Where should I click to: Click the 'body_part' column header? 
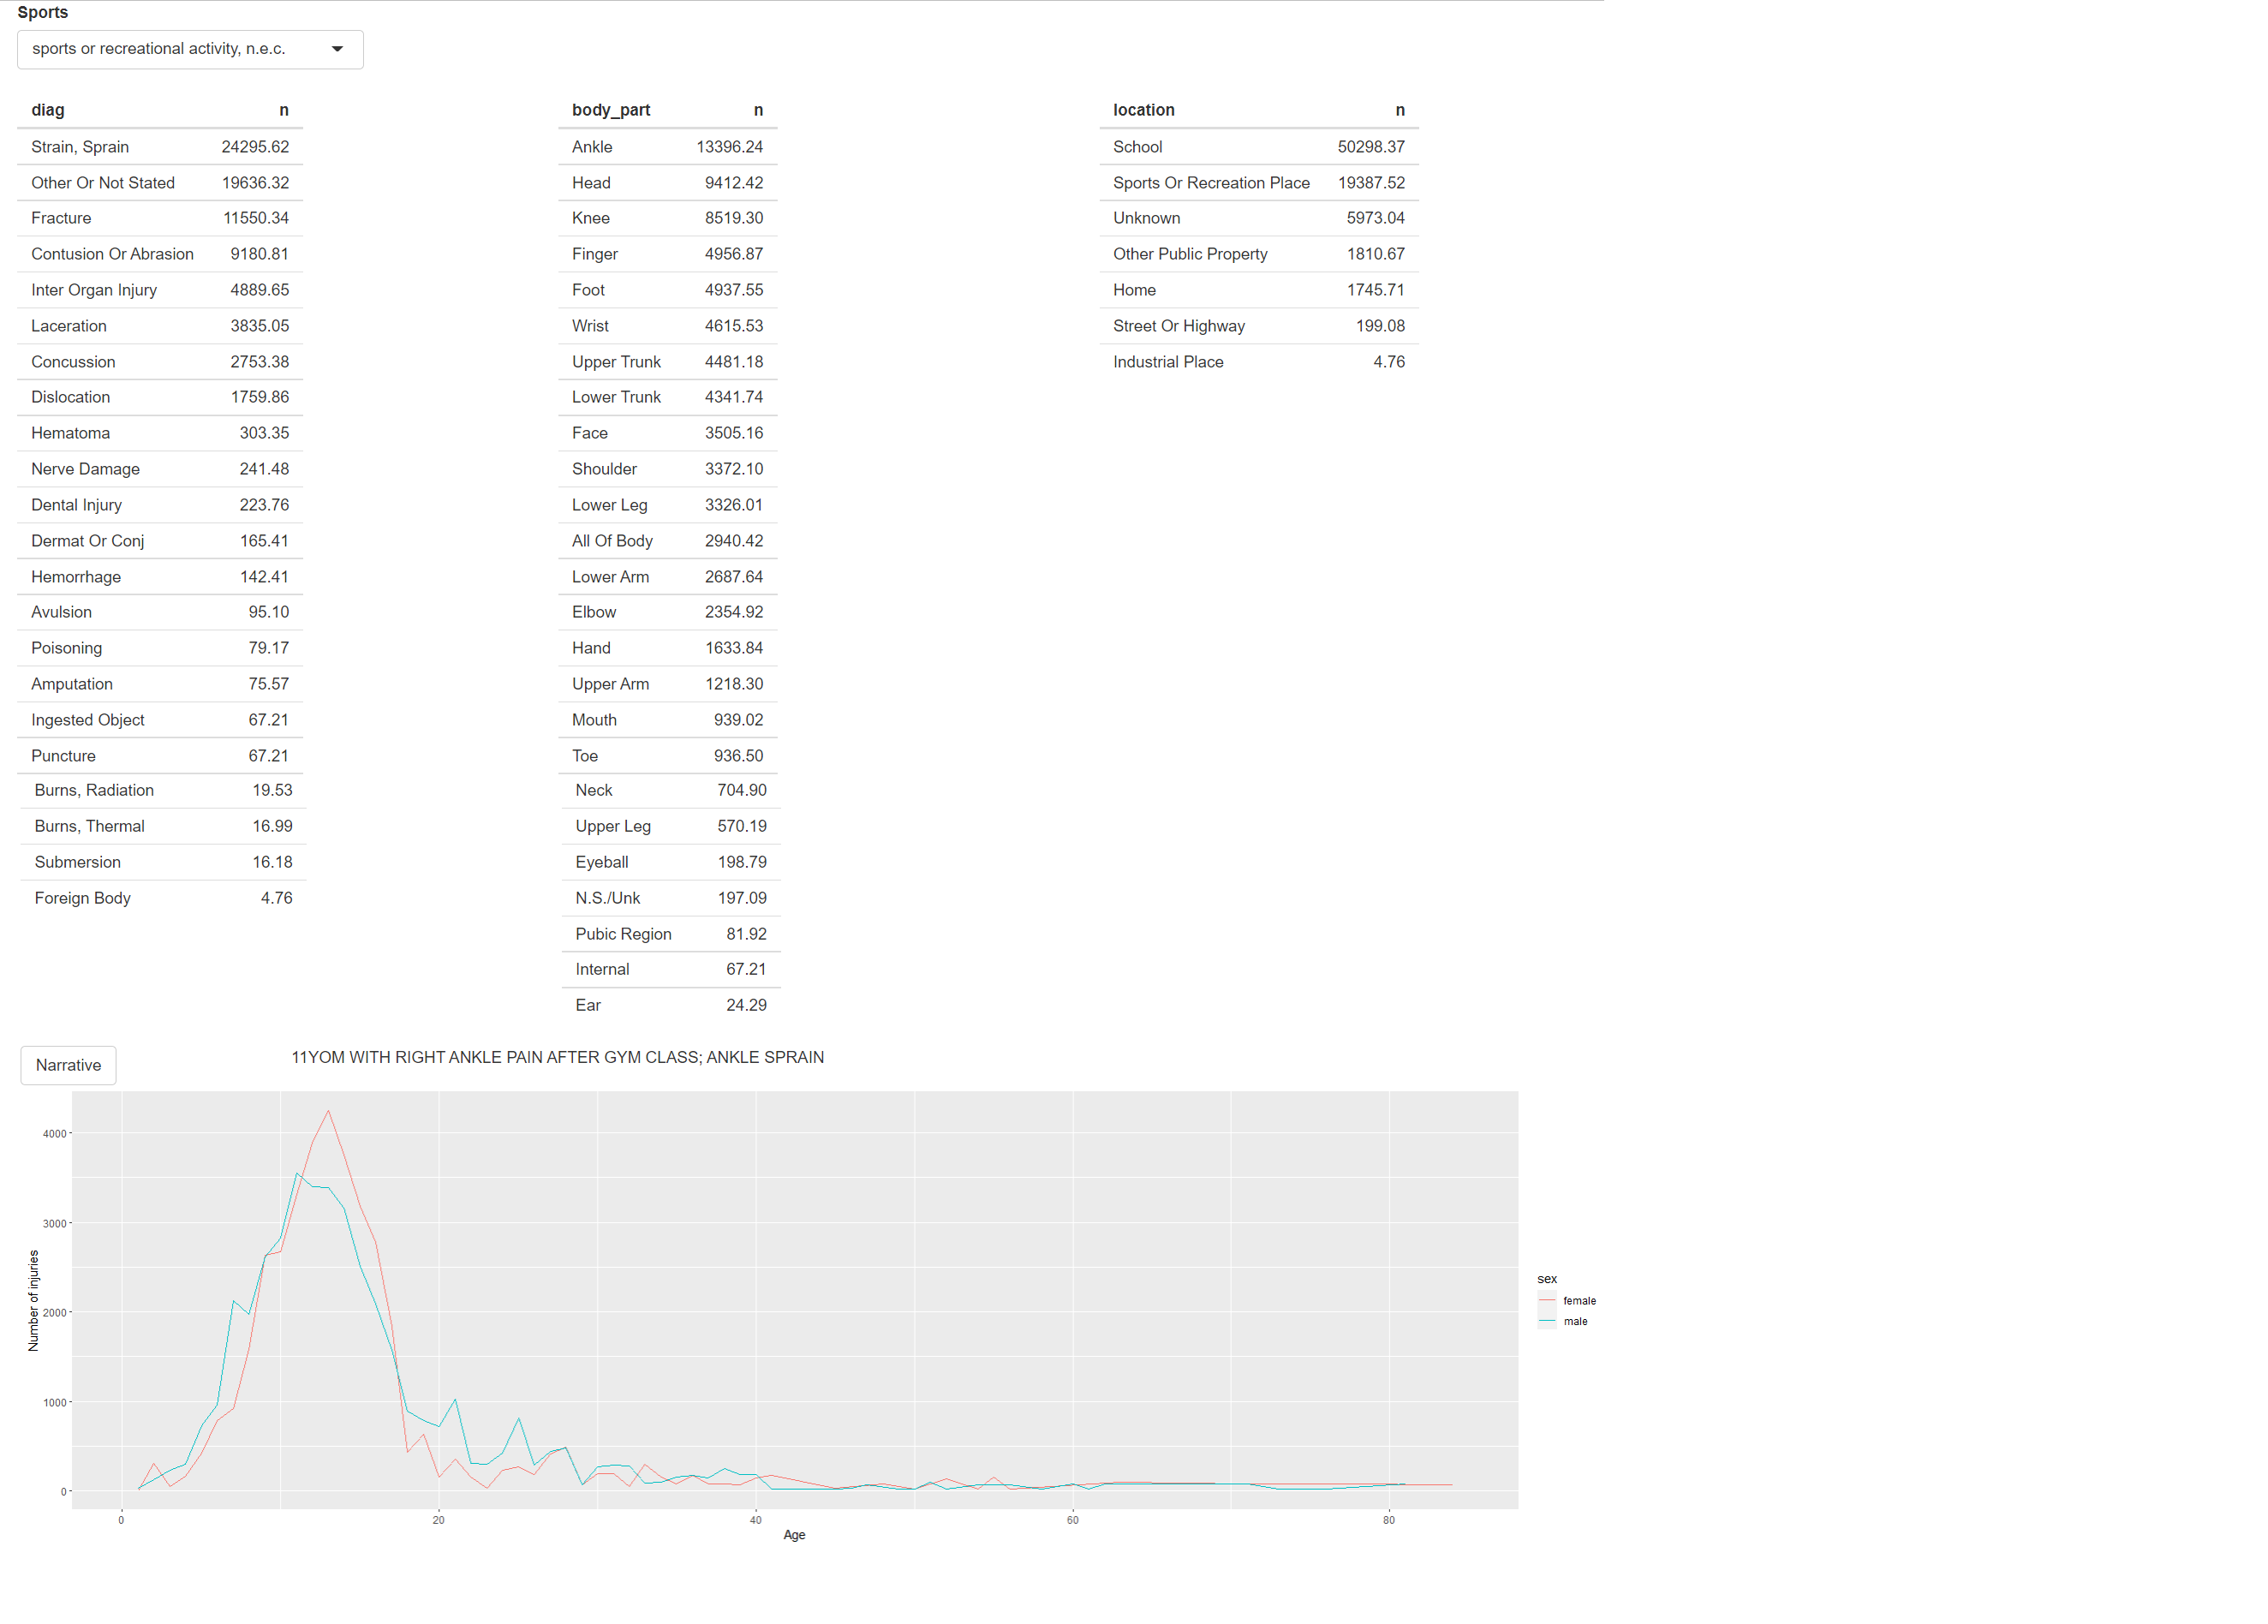tap(611, 110)
